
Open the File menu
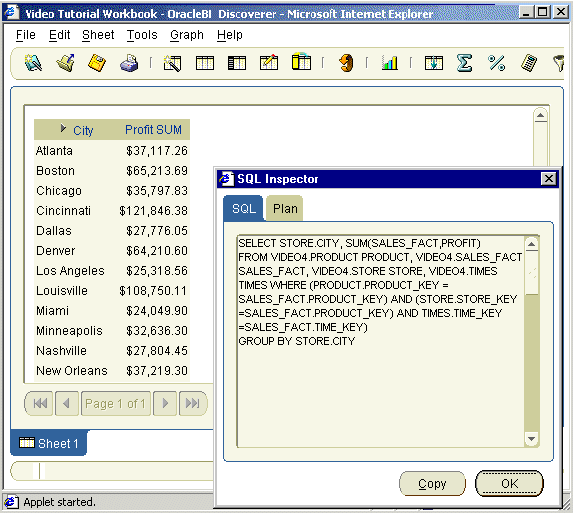click(26, 35)
